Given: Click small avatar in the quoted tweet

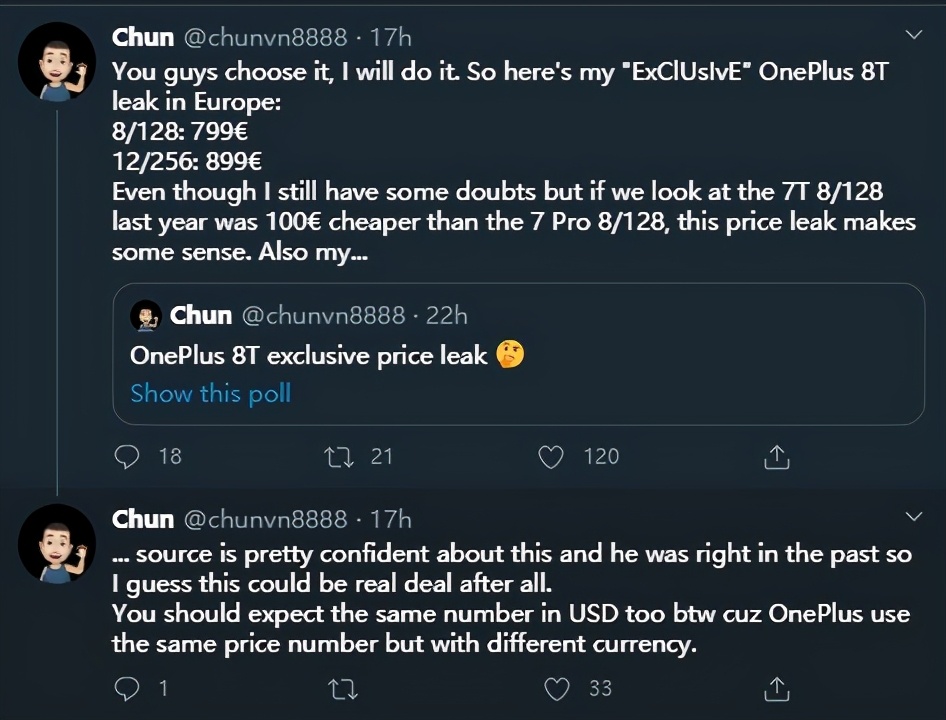Looking at the screenshot, I should click(x=146, y=315).
